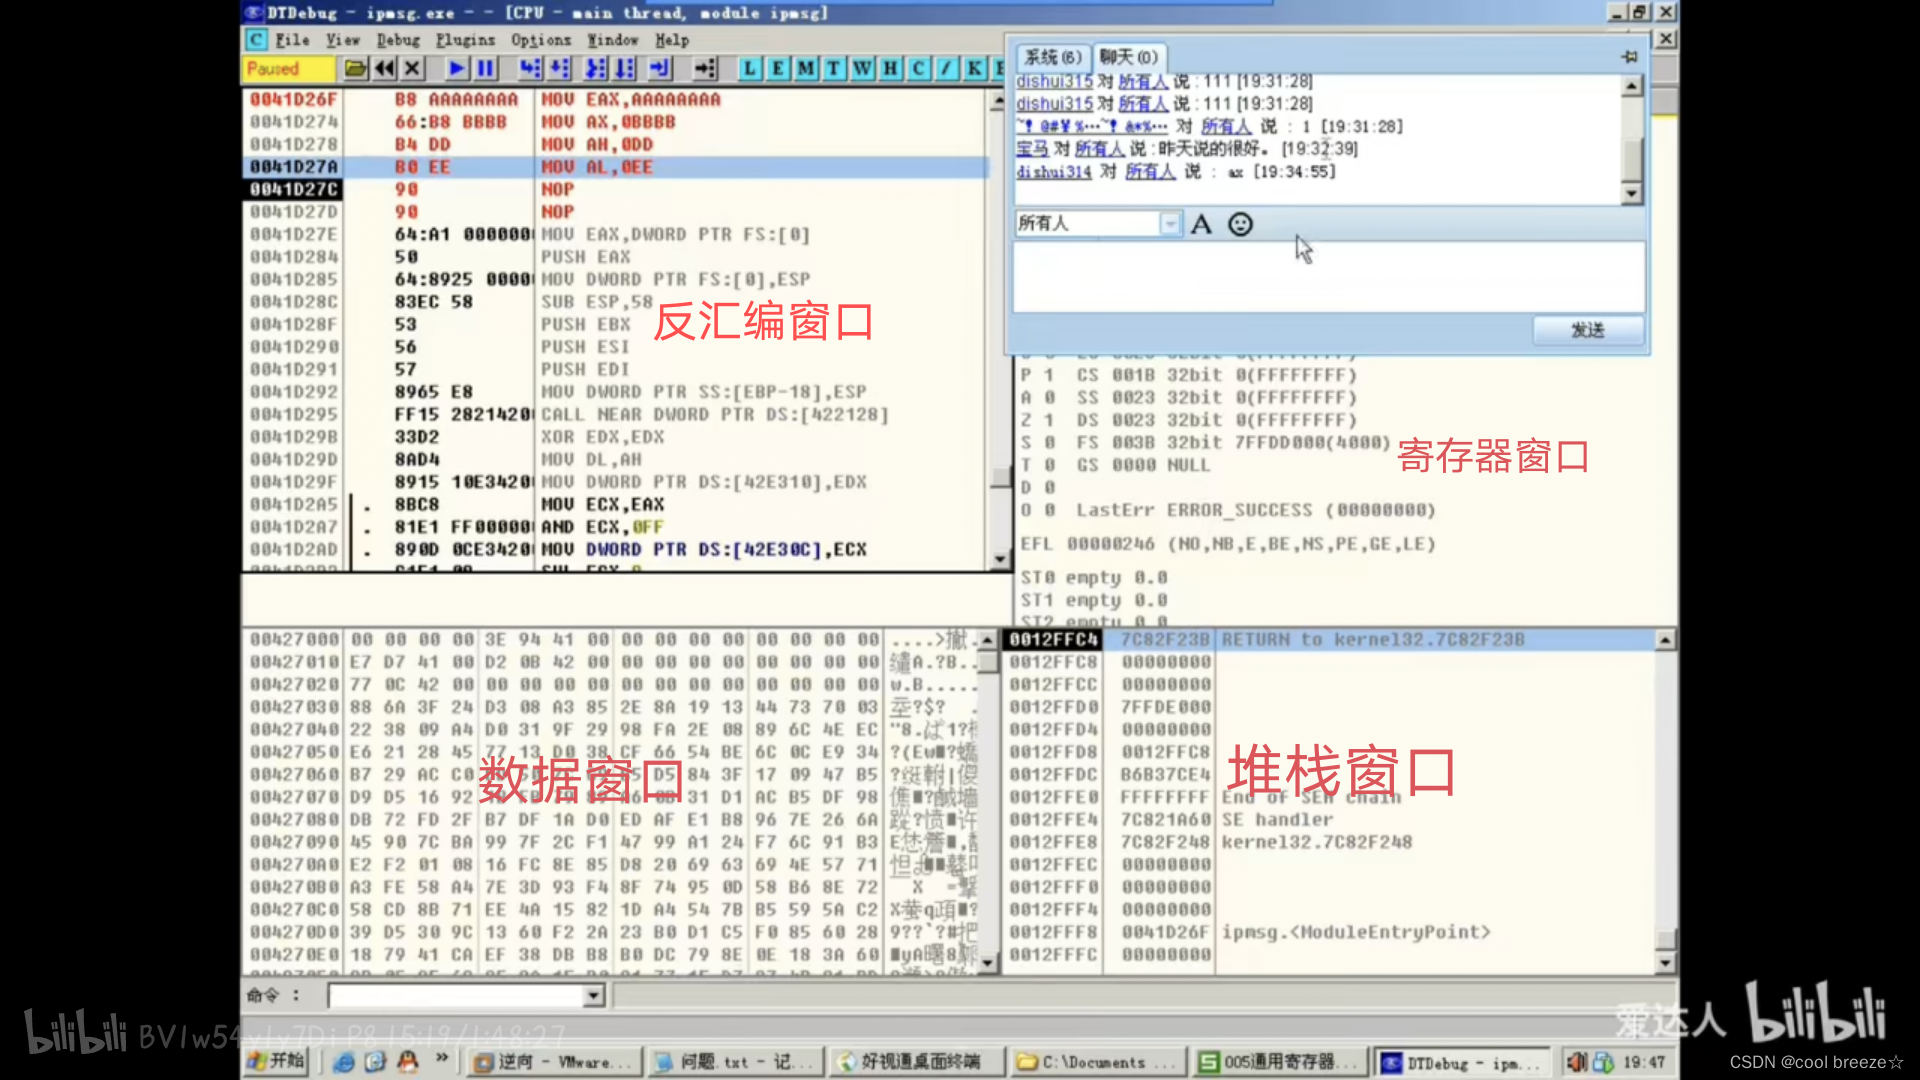Close the debugged program with the X icon
This screenshot has width=1920, height=1080.
412,69
